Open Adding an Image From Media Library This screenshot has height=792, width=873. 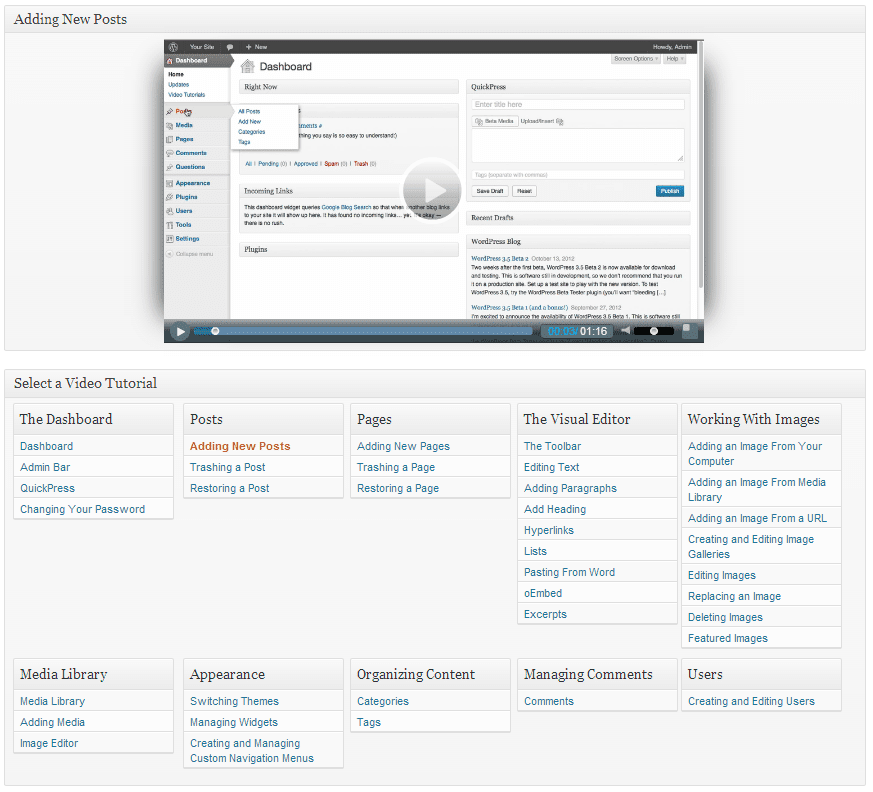[x=757, y=490]
